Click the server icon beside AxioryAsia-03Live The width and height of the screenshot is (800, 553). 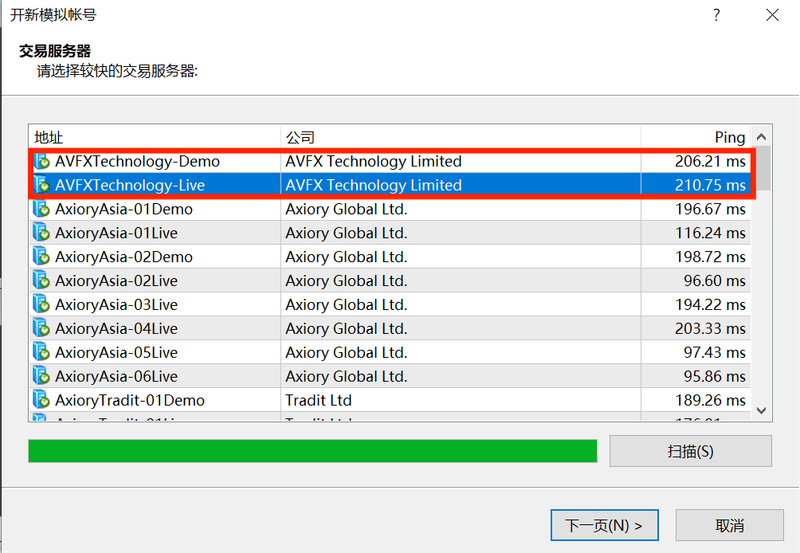[x=41, y=305]
